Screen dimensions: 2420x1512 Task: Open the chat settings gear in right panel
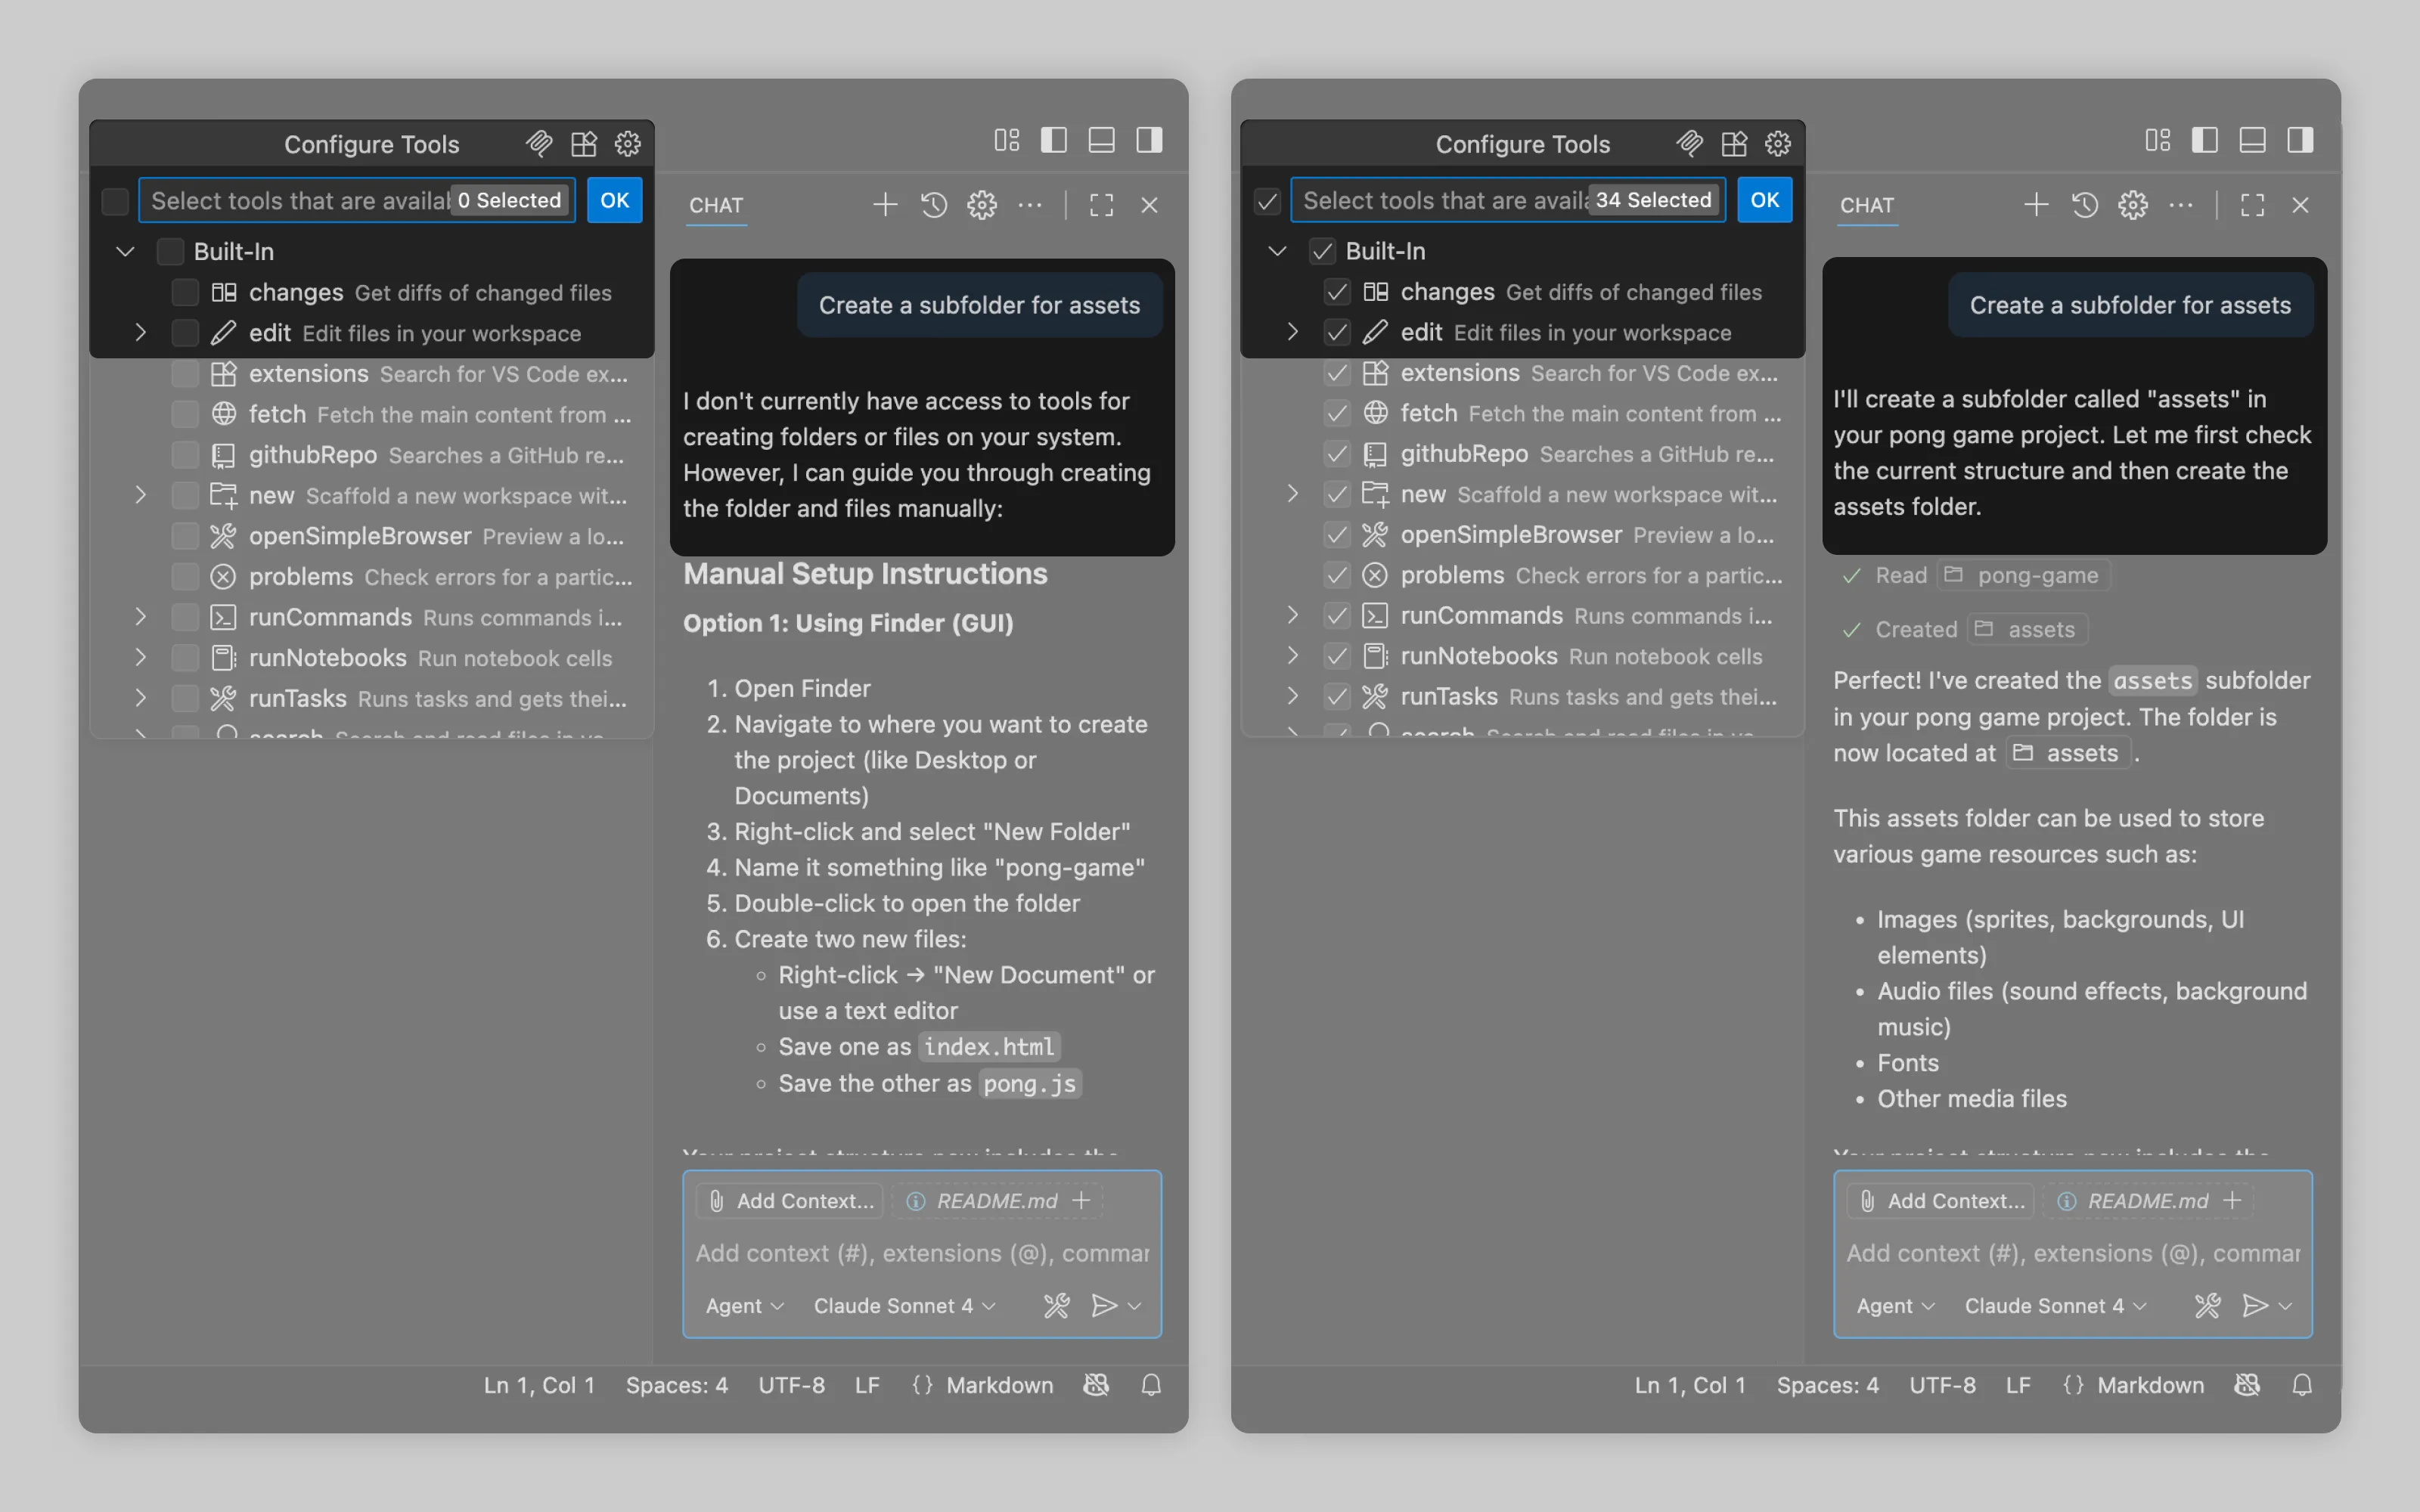[x=2132, y=205]
